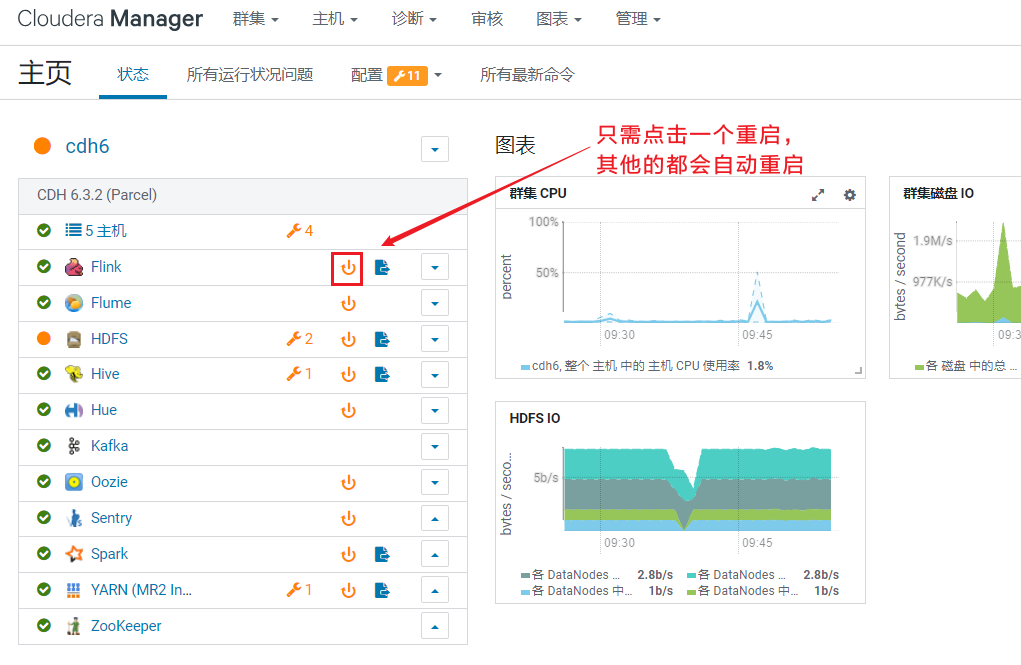Image resolution: width=1021 pixels, height=665 pixels.
Task: Click the 群集 CPU chart title
Action: 538,193
